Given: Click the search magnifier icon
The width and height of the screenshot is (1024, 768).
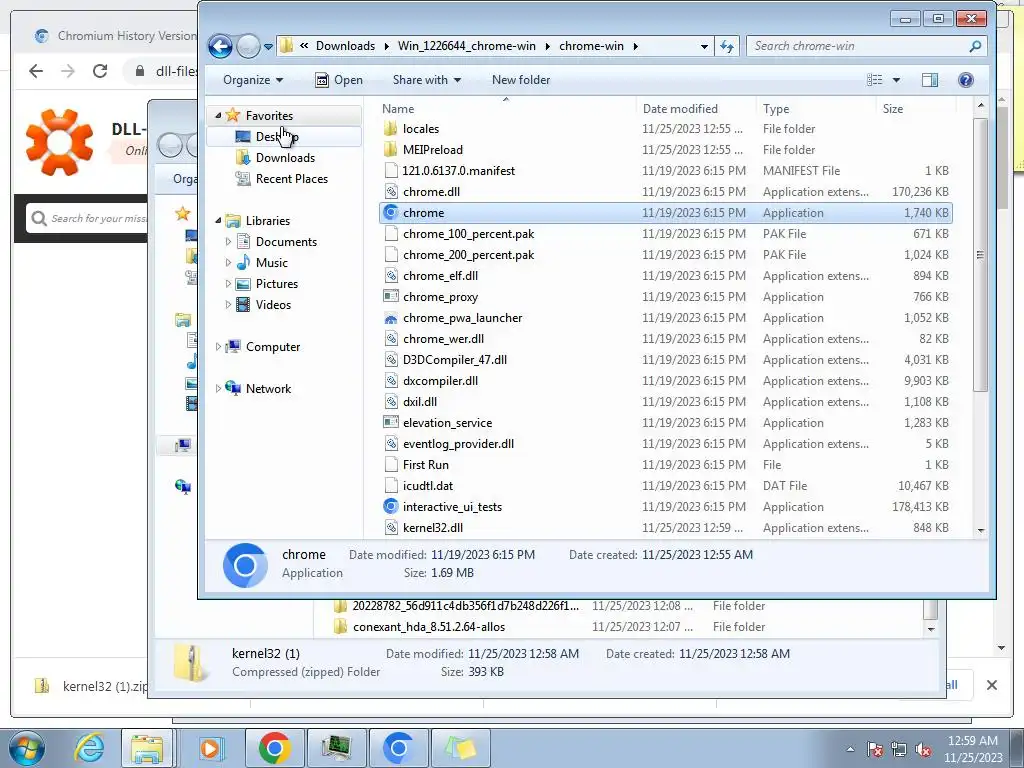Looking at the screenshot, I should click(x=975, y=46).
